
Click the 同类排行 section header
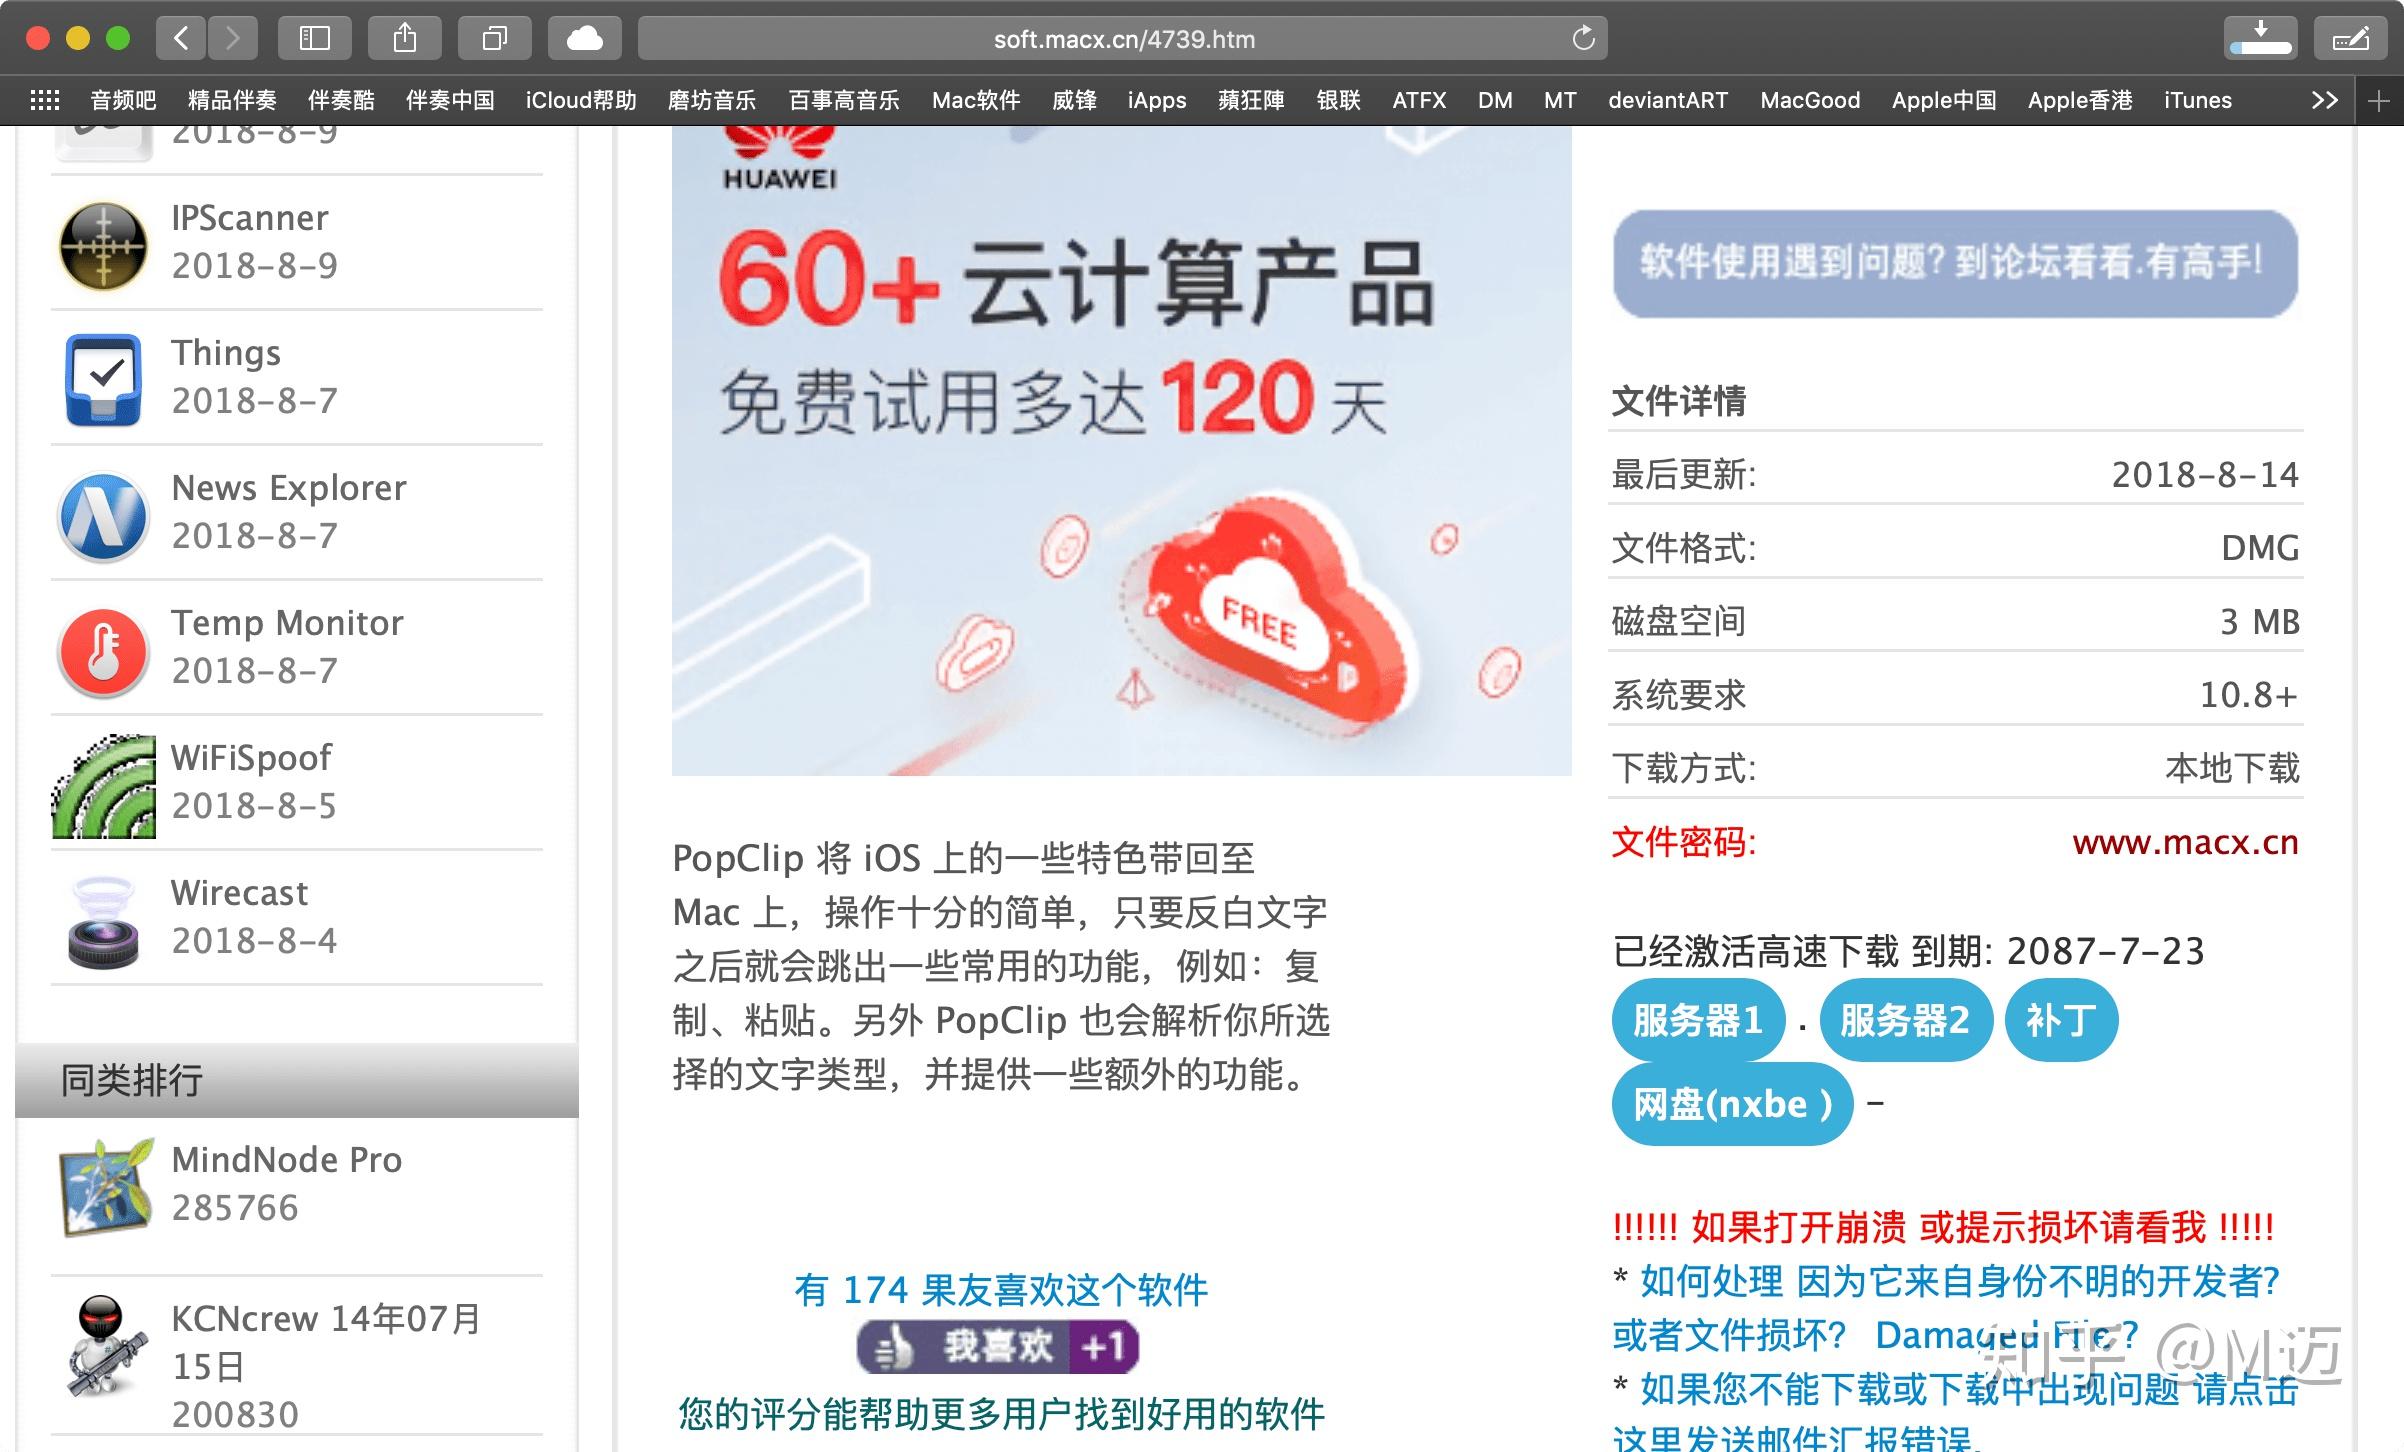click(297, 1080)
